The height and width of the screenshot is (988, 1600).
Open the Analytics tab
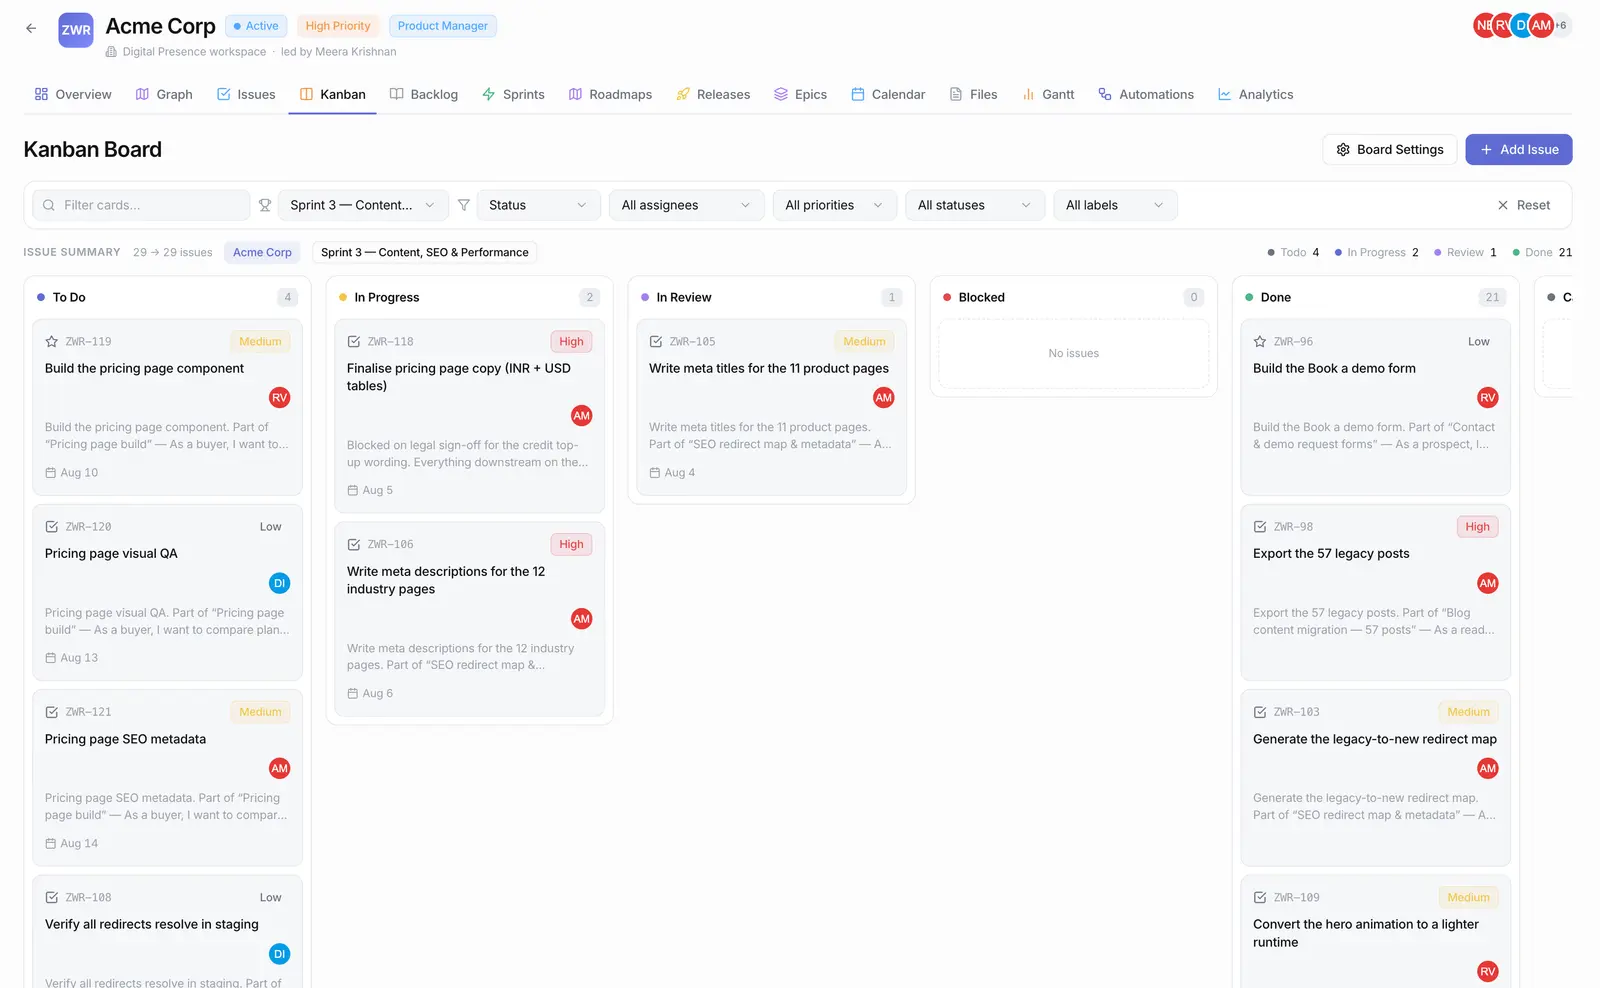click(x=1255, y=94)
